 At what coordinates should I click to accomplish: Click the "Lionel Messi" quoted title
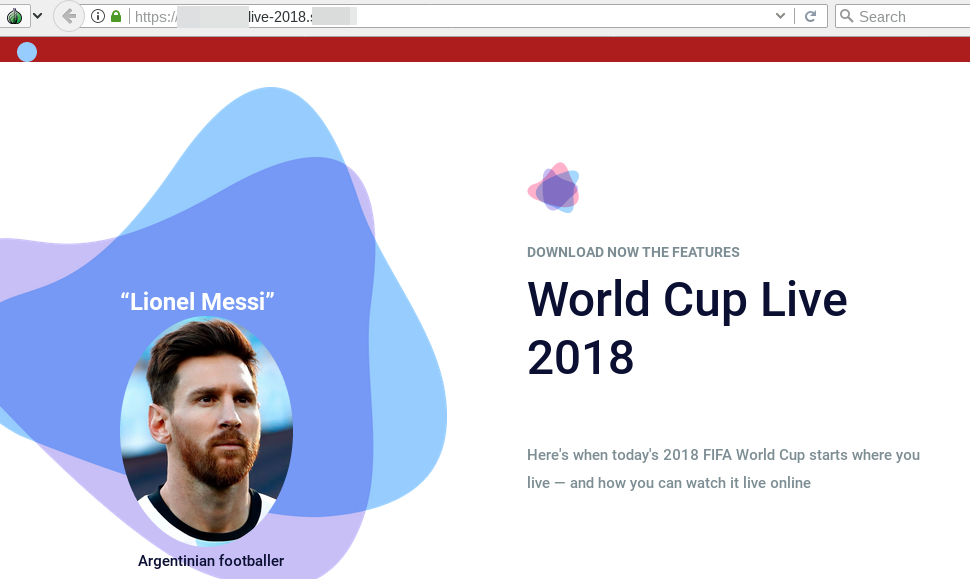point(197,302)
